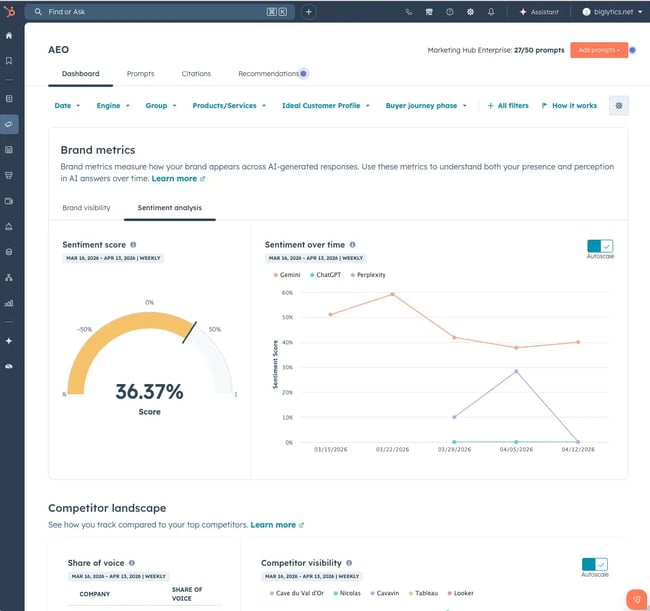Image resolution: width=650 pixels, height=611 pixels.
Task: Open the database icon in sidebar
Action: [9, 252]
